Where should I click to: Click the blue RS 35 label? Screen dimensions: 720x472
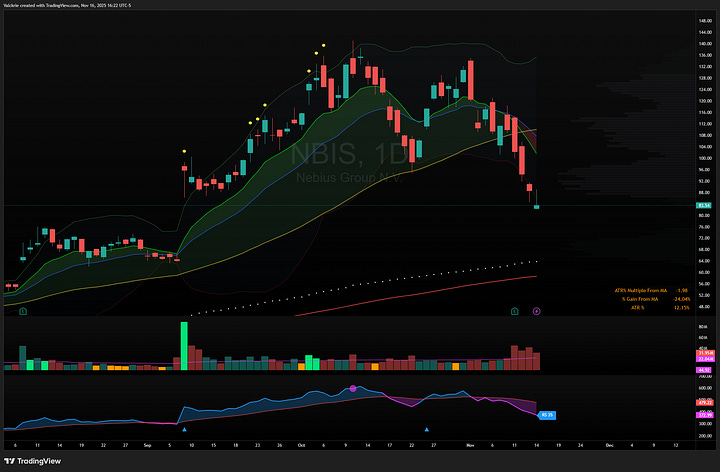click(547, 415)
